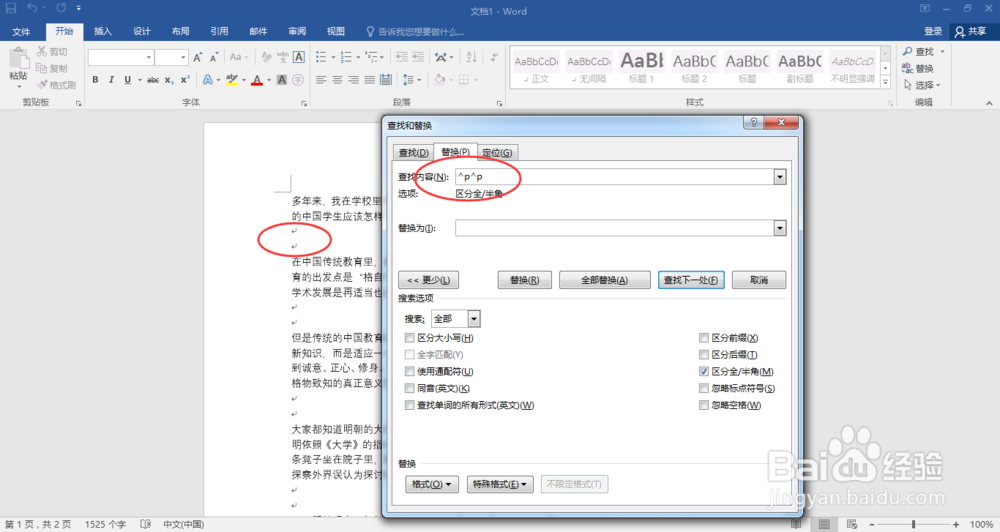Image resolution: width=1000 pixels, height=532 pixels.
Task: Click the text highlight color icon
Action: coord(232,80)
